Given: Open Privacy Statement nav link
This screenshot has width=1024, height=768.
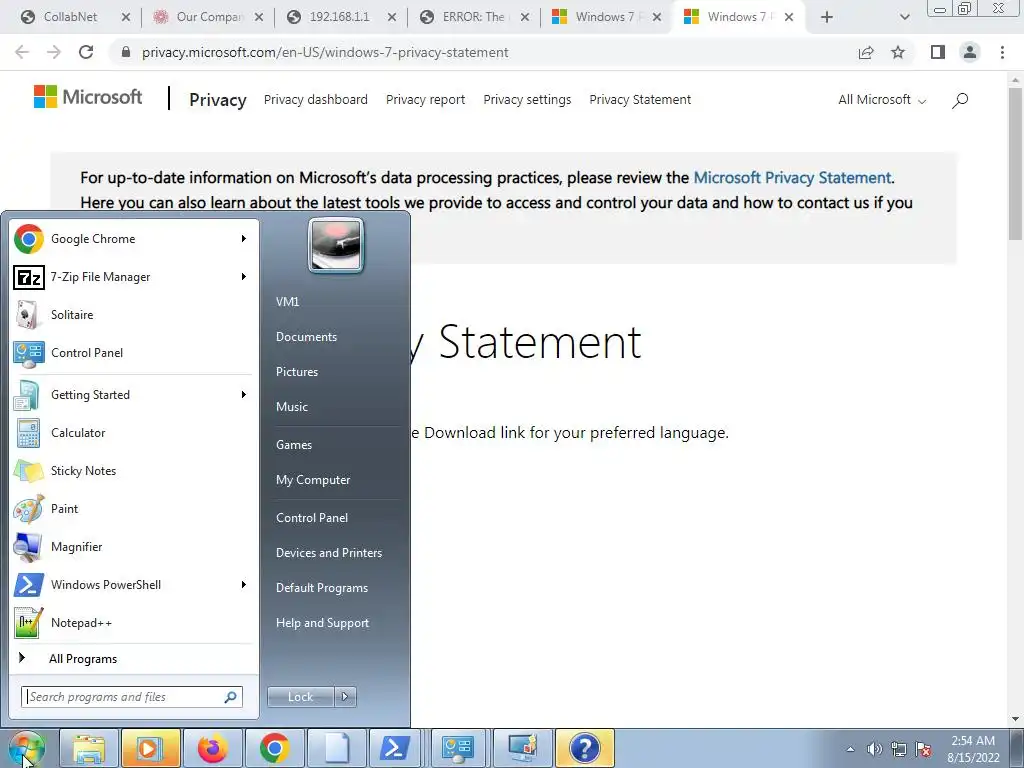Looking at the screenshot, I should click(640, 100).
